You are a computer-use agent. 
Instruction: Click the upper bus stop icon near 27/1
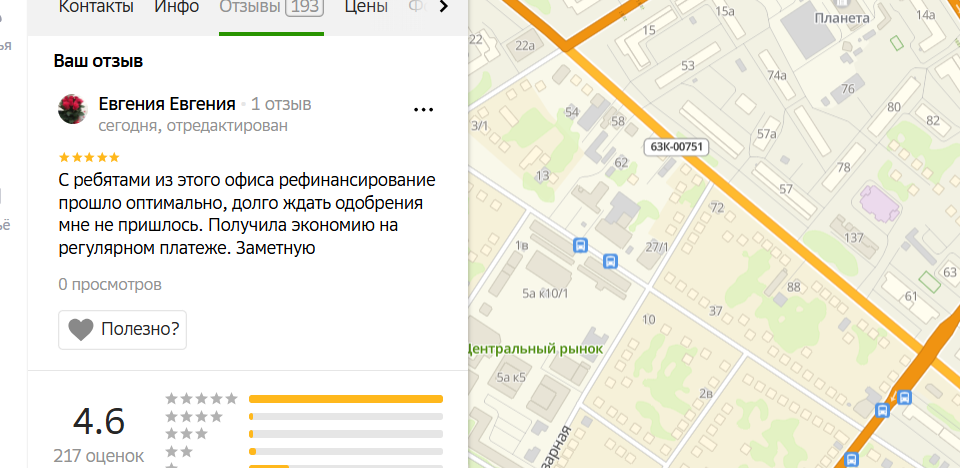tap(580, 246)
